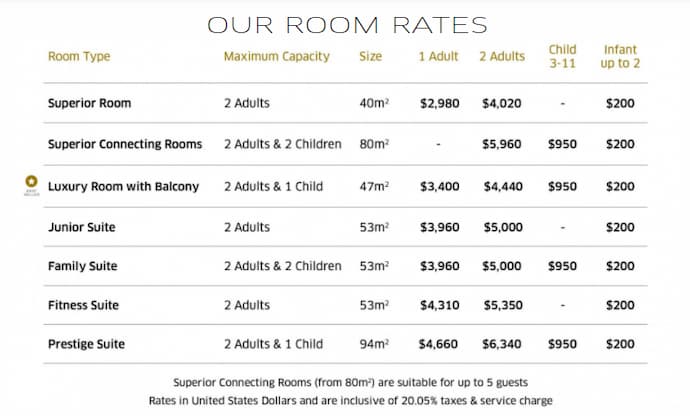The width and height of the screenshot is (690, 416).
Task: Select the Superior Room row label
Action: pos(89,104)
